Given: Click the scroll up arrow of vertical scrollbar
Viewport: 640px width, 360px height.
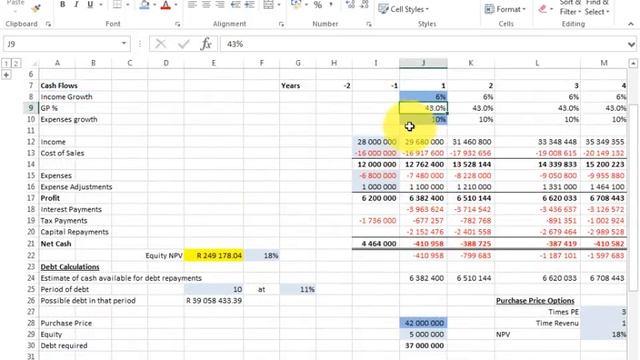Looking at the screenshot, I should (x=633, y=63).
